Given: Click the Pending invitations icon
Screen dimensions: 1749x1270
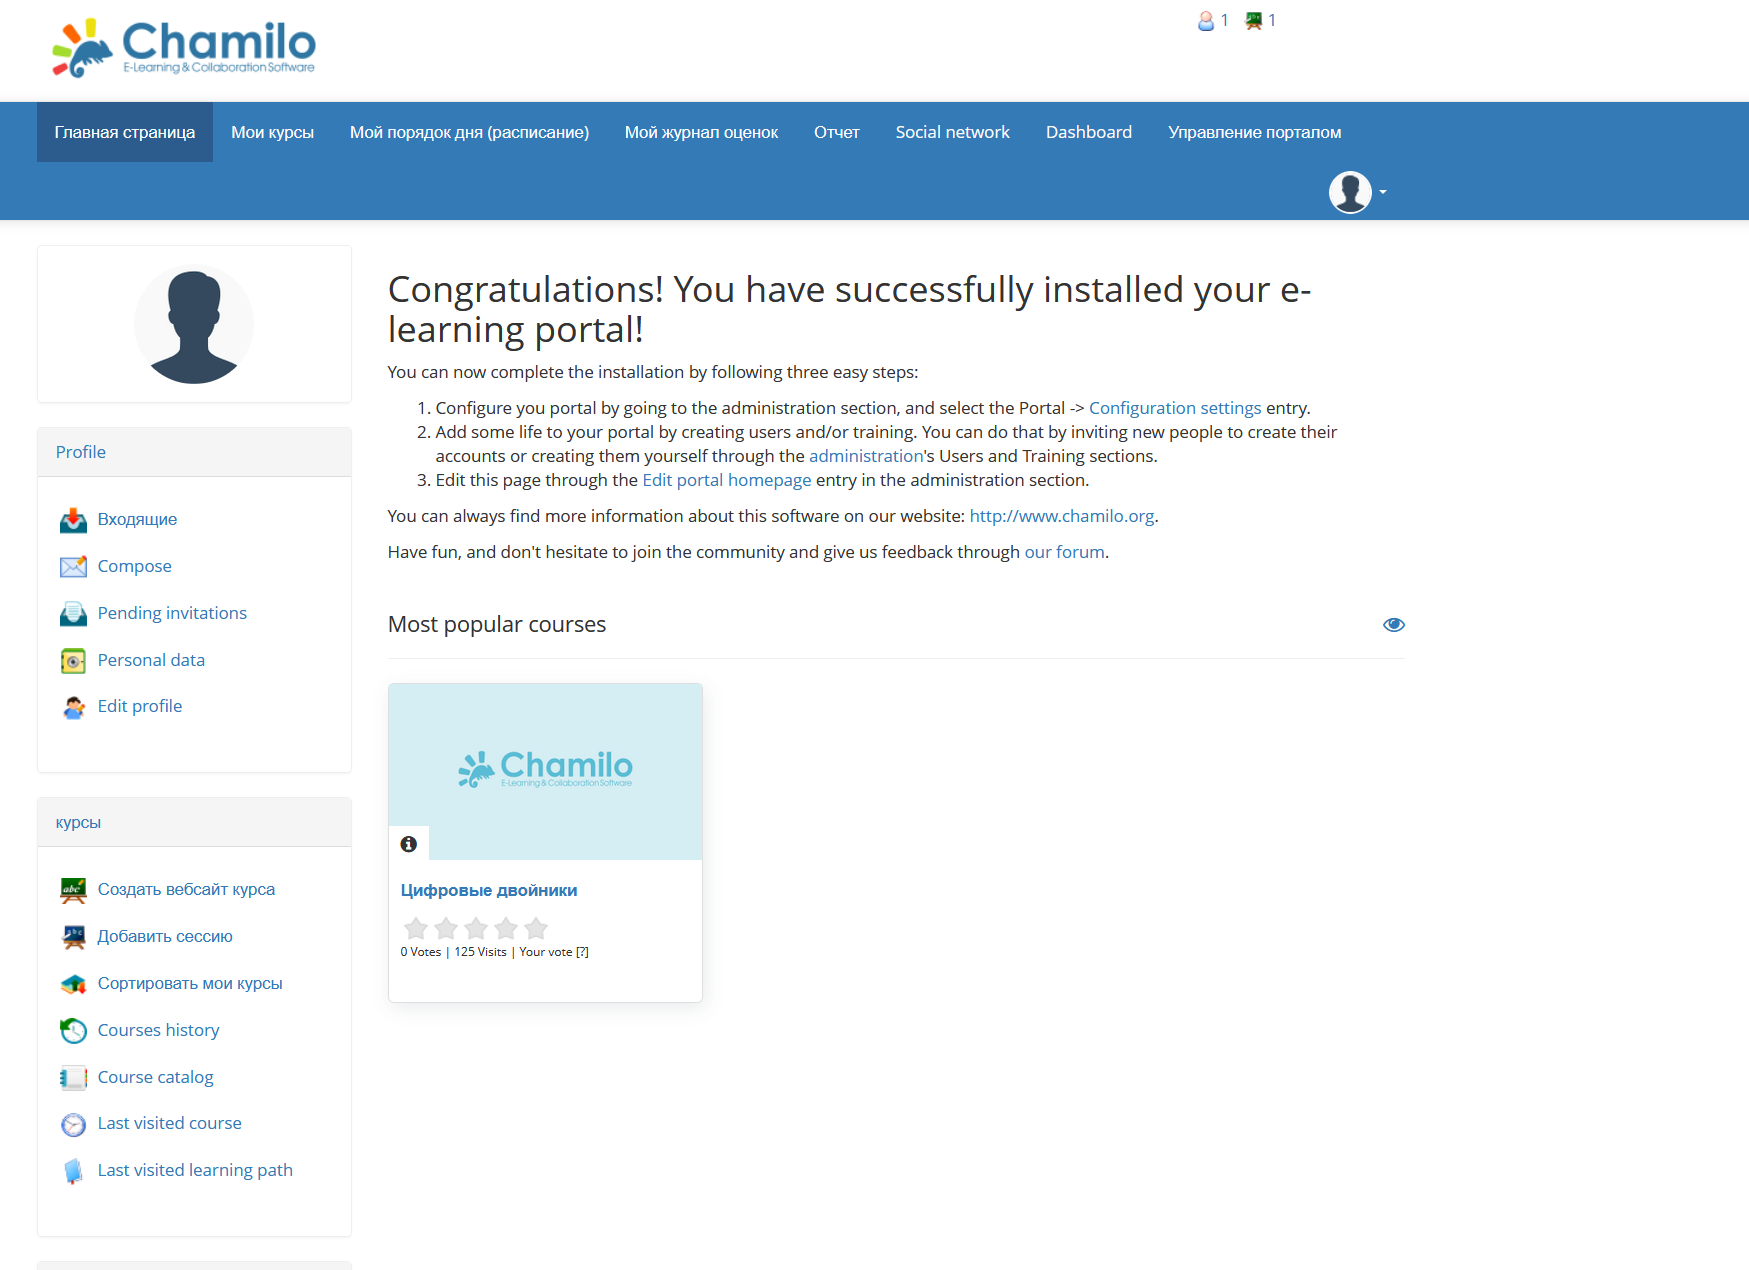Looking at the screenshot, I should click(x=73, y=614).
